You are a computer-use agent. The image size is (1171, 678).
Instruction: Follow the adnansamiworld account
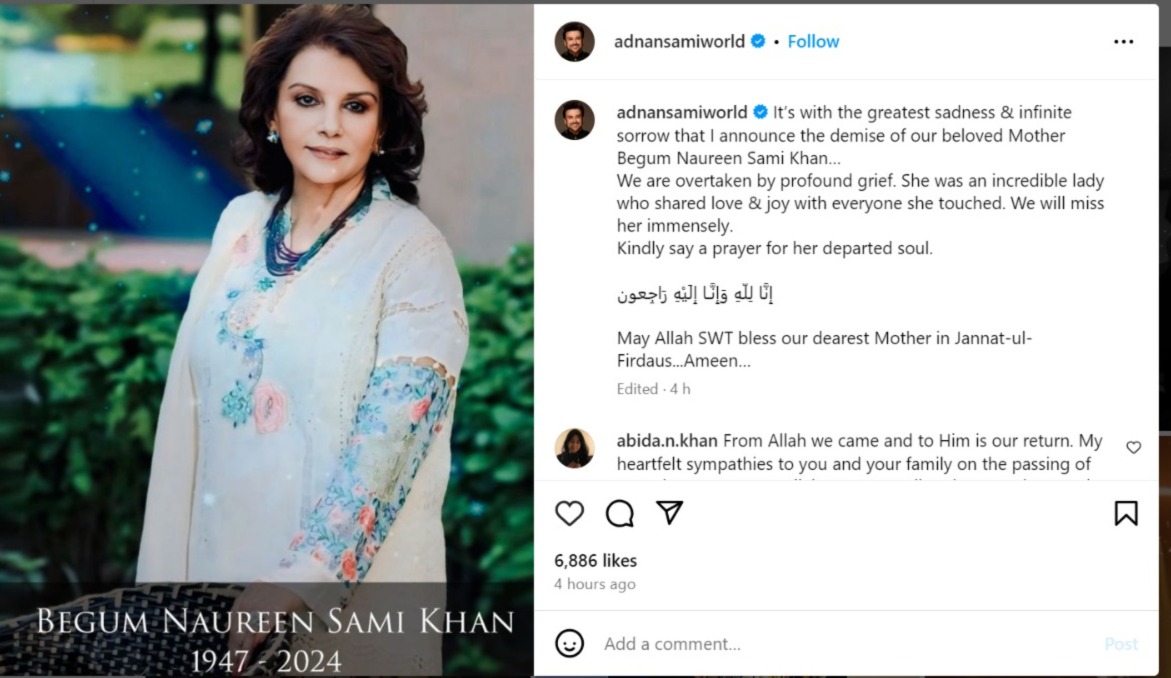[x=813, y=42]
